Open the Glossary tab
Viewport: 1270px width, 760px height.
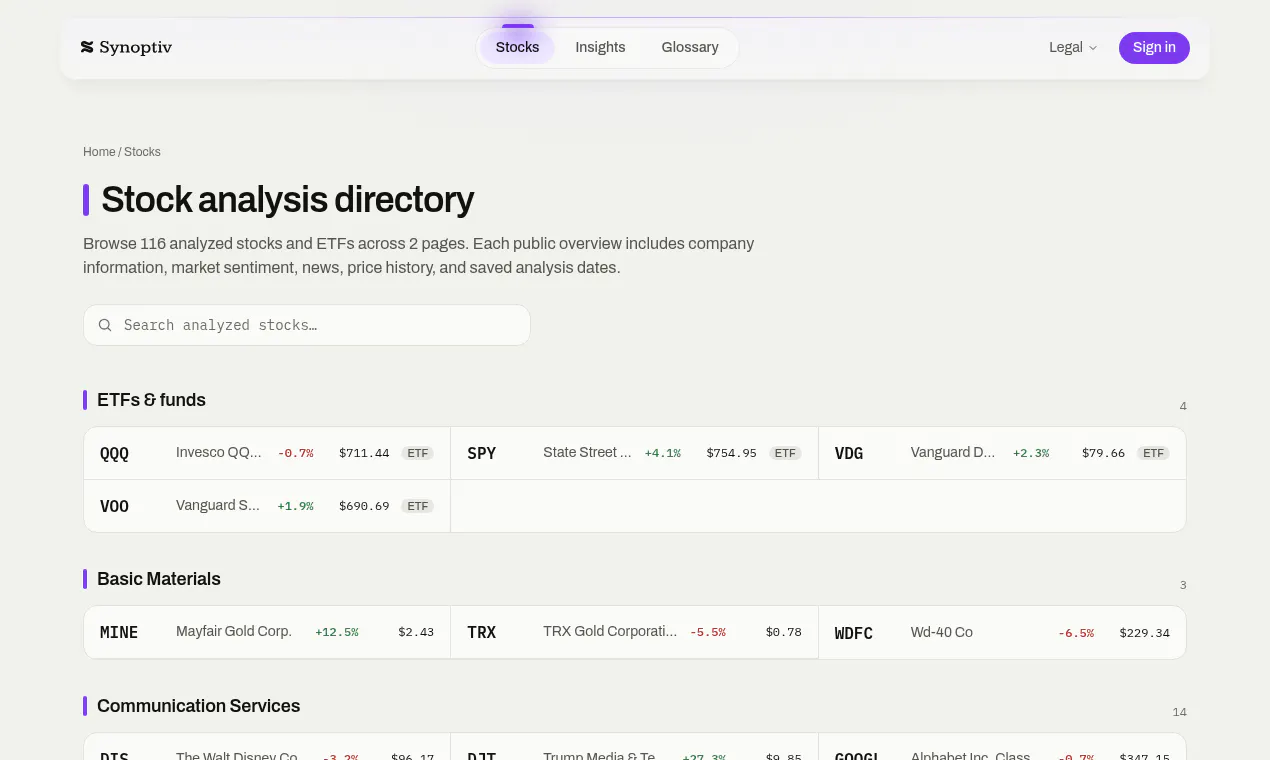point(690,47)
